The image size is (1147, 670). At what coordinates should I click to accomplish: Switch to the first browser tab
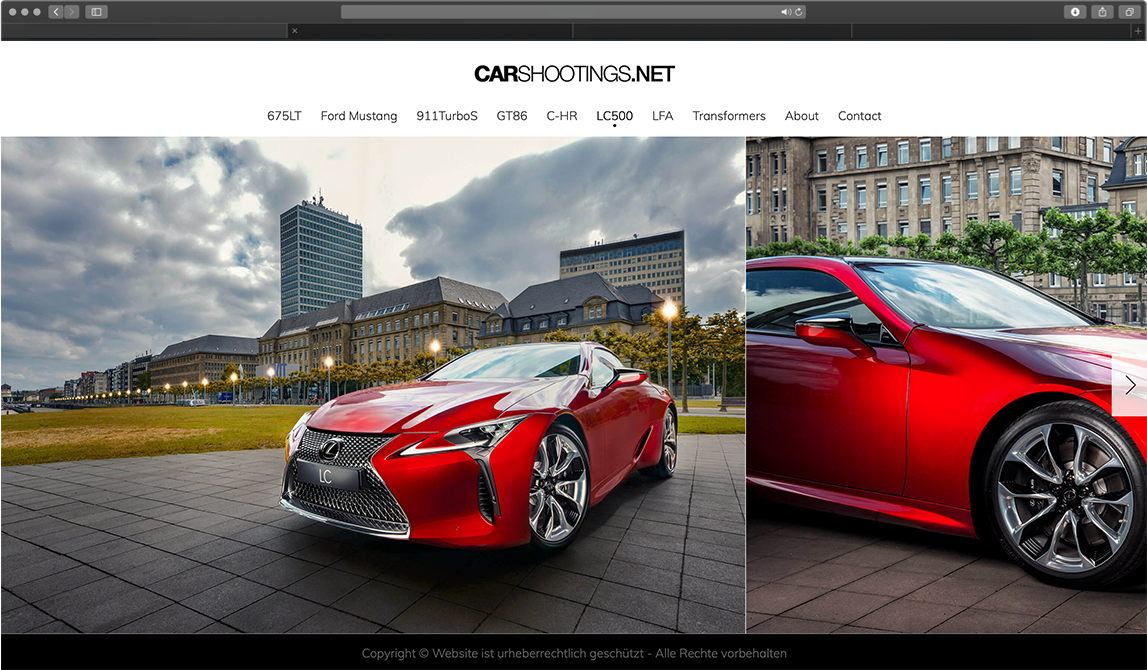(144, 31)
